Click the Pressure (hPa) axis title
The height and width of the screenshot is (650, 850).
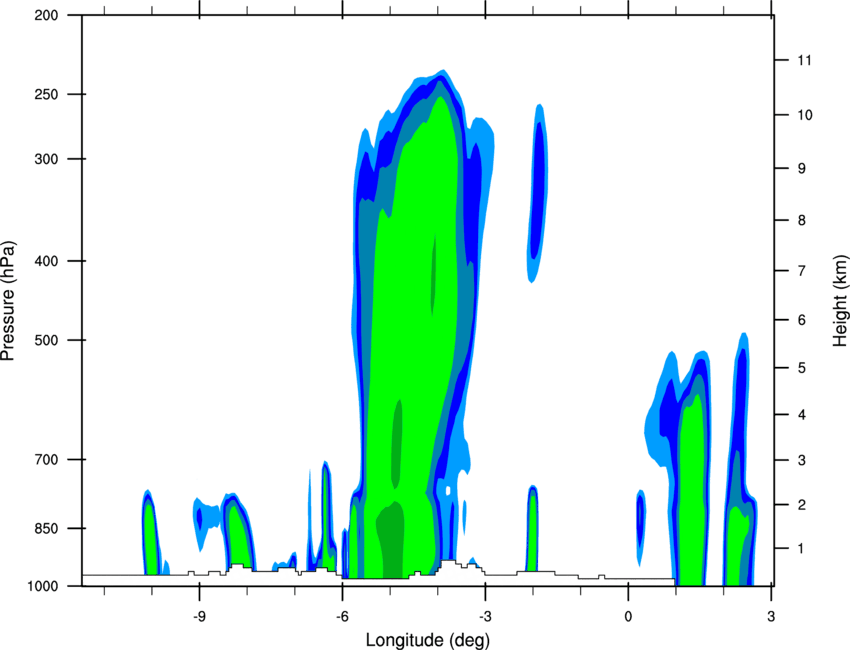pyautogui.click(x=8, y=300)
